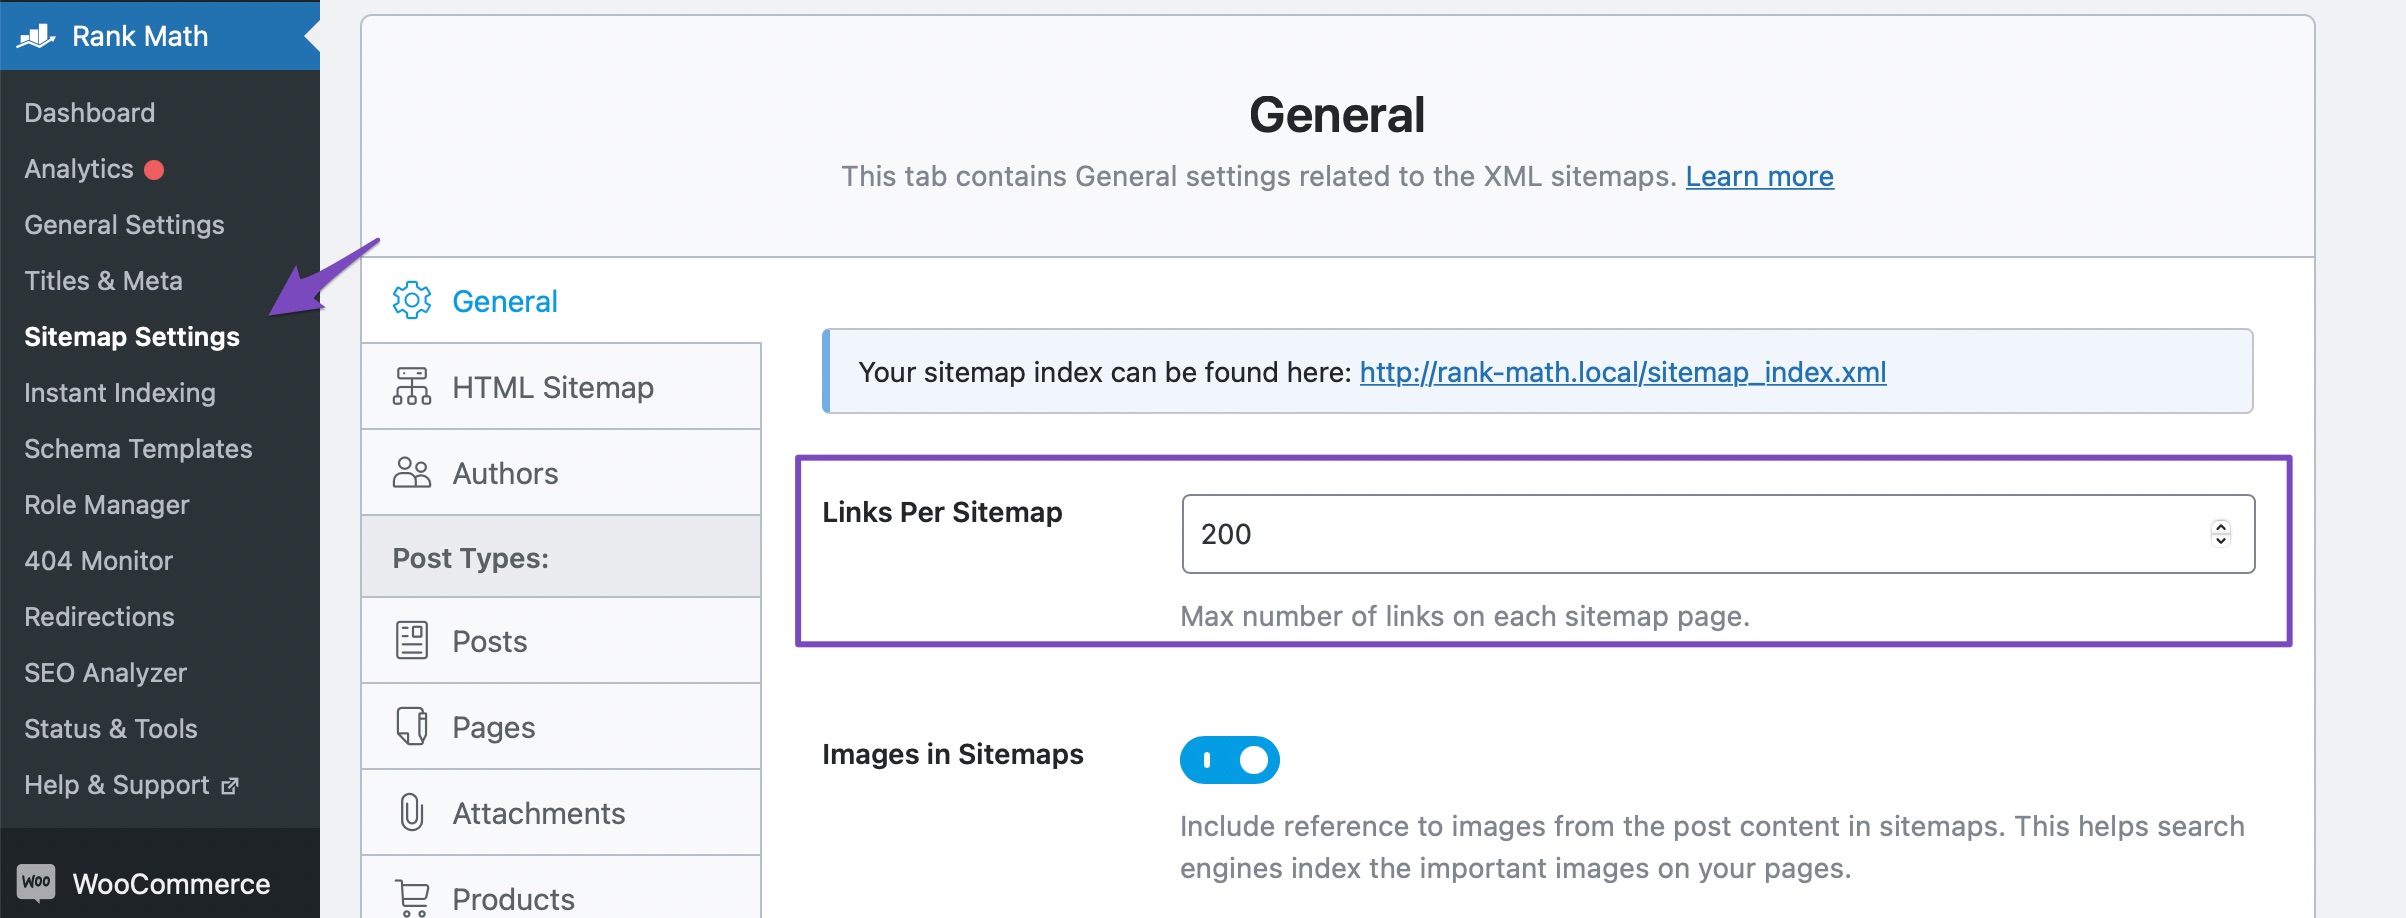Open the Learn more link
The width and height of the screenshot is (2406, 918).
(1760, 177)
